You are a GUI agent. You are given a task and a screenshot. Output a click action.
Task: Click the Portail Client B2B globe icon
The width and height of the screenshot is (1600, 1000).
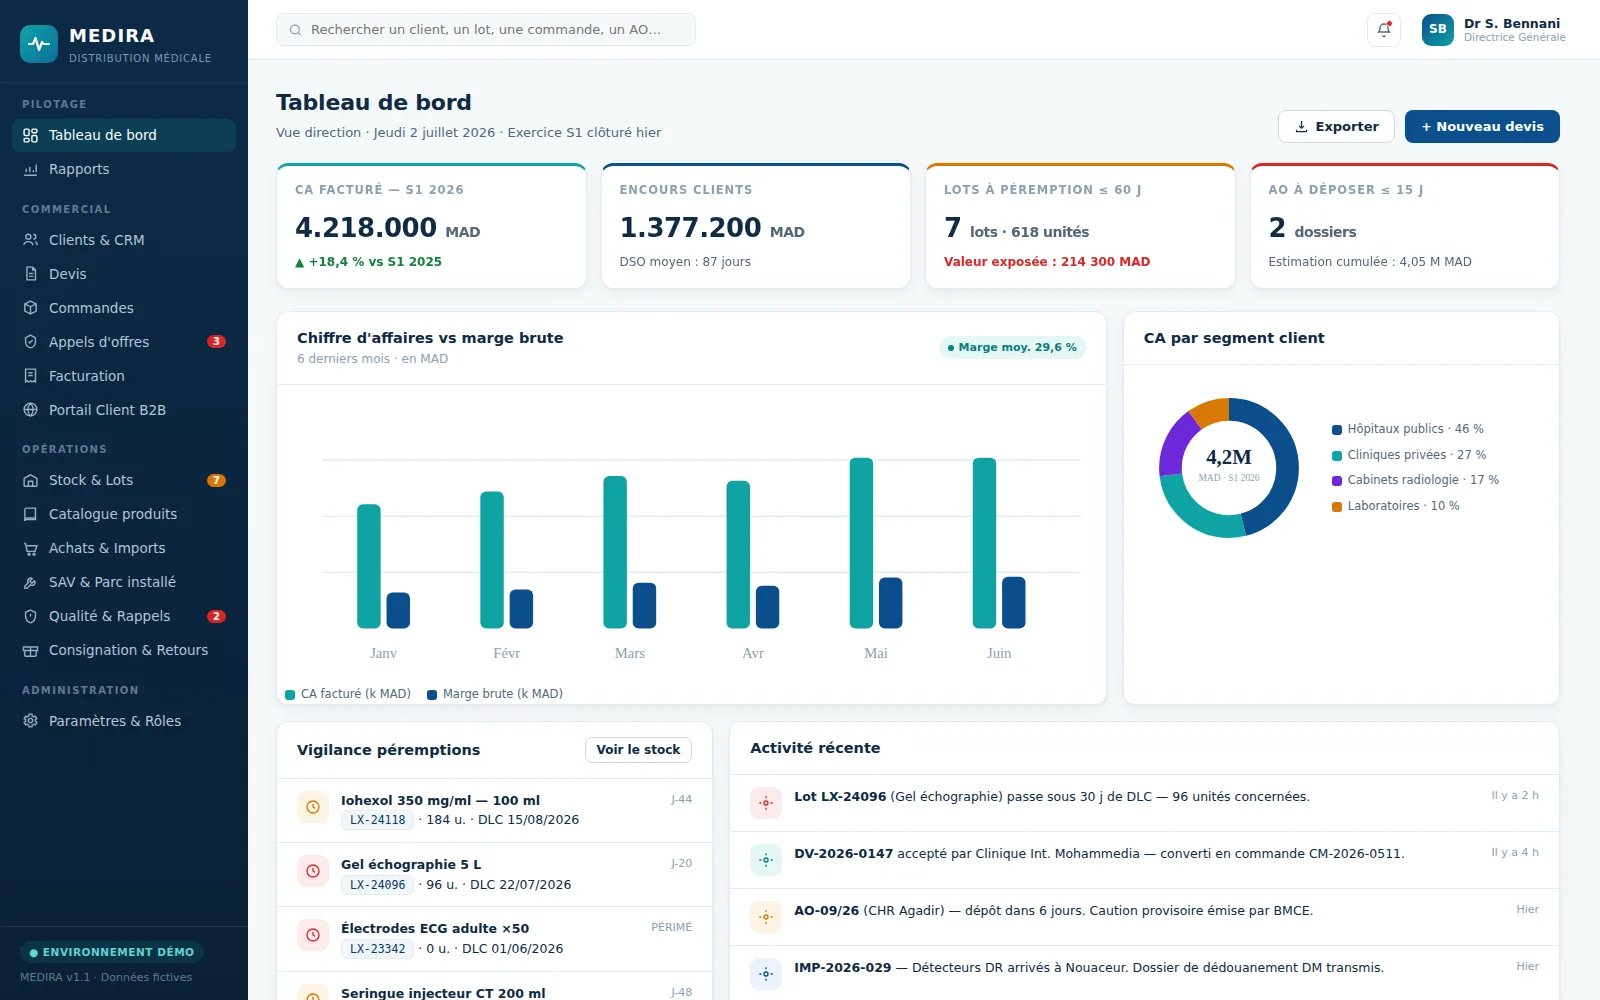tap(31, 410)
